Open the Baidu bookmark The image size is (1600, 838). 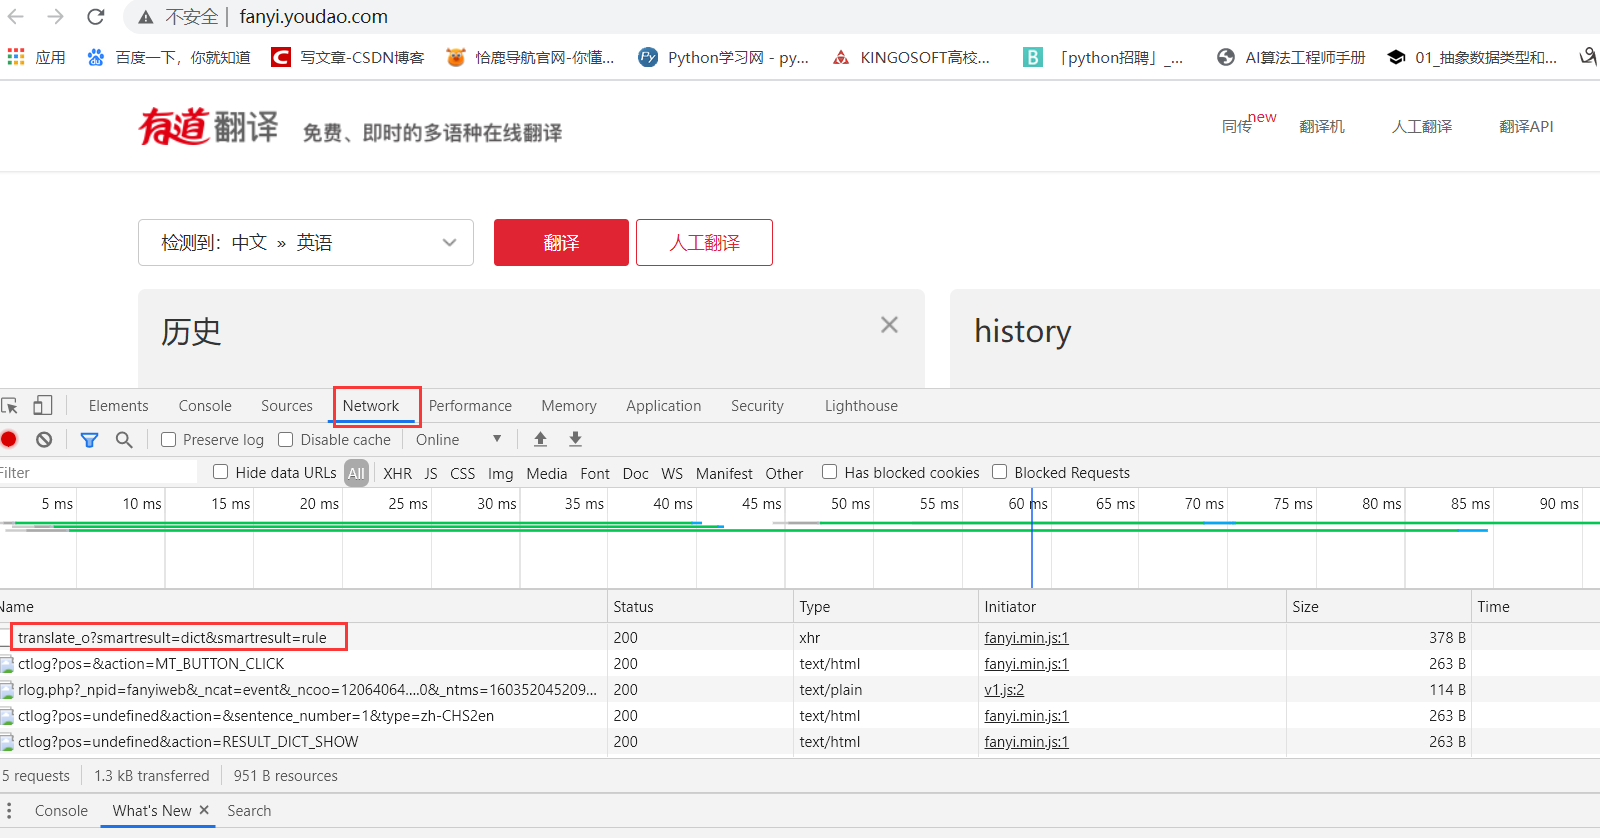(x=168, y=57)
